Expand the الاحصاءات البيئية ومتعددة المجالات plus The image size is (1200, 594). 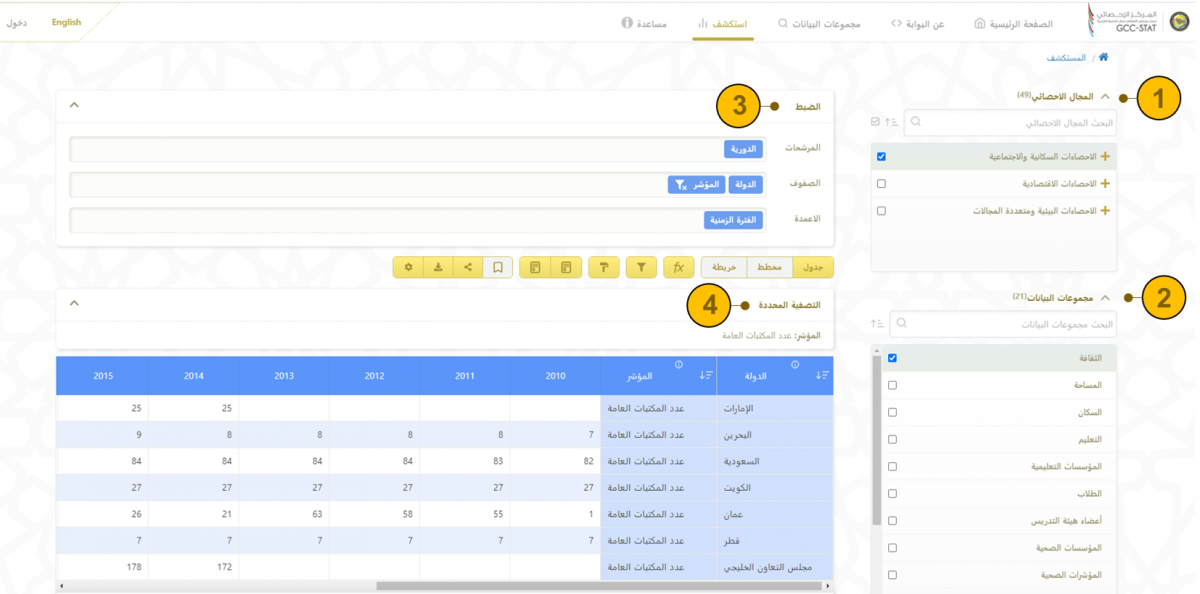pyautogui.click(x=1105, y=211)
